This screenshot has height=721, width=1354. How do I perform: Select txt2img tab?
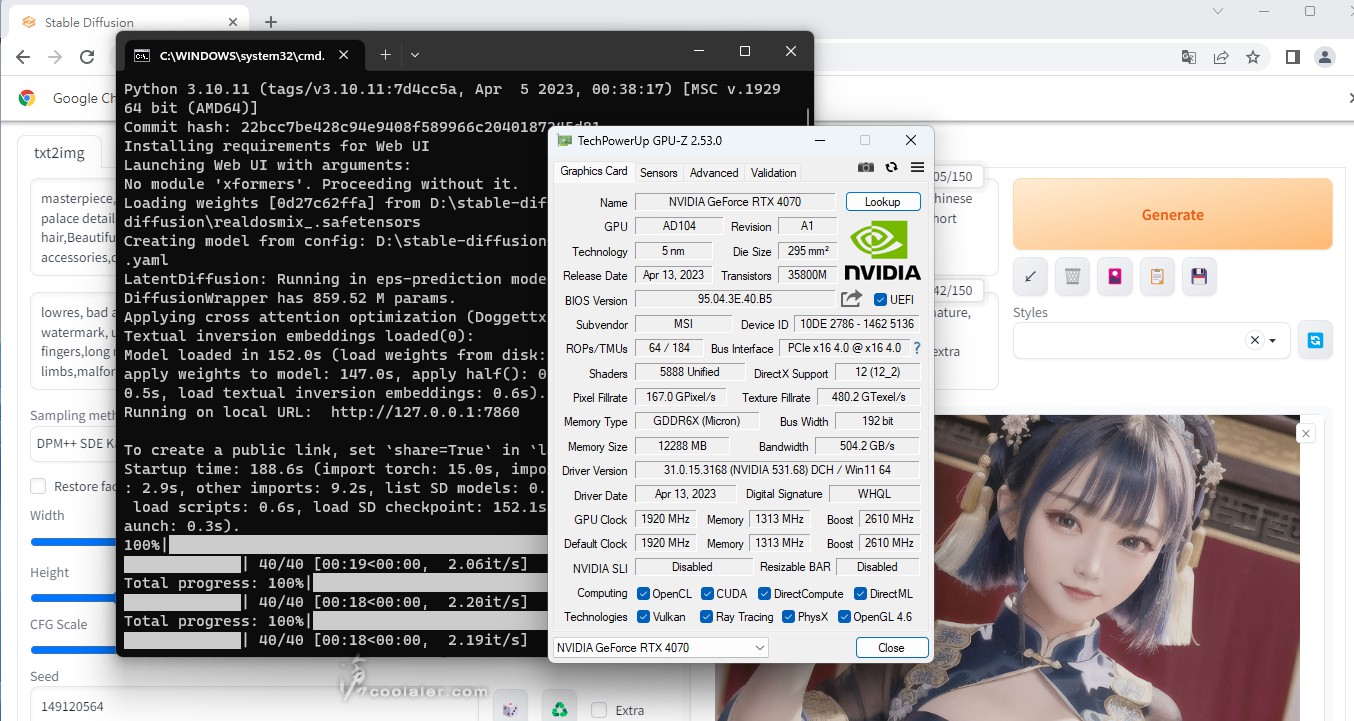click(x=59, y=153)
